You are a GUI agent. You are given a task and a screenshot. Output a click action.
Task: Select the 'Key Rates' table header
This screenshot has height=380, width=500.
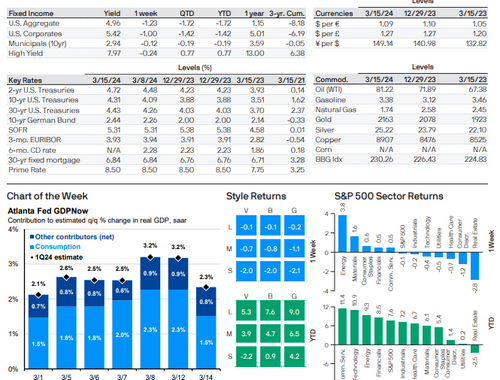click(x=25, y=80)
